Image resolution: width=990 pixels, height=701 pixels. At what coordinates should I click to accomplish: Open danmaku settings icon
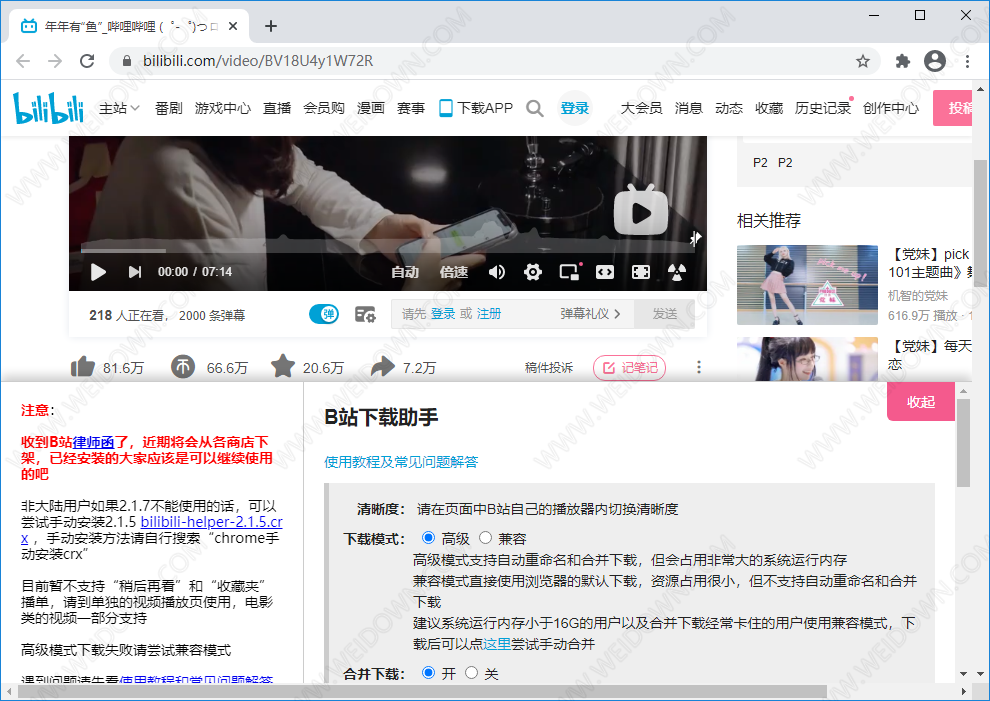(365, 314)
